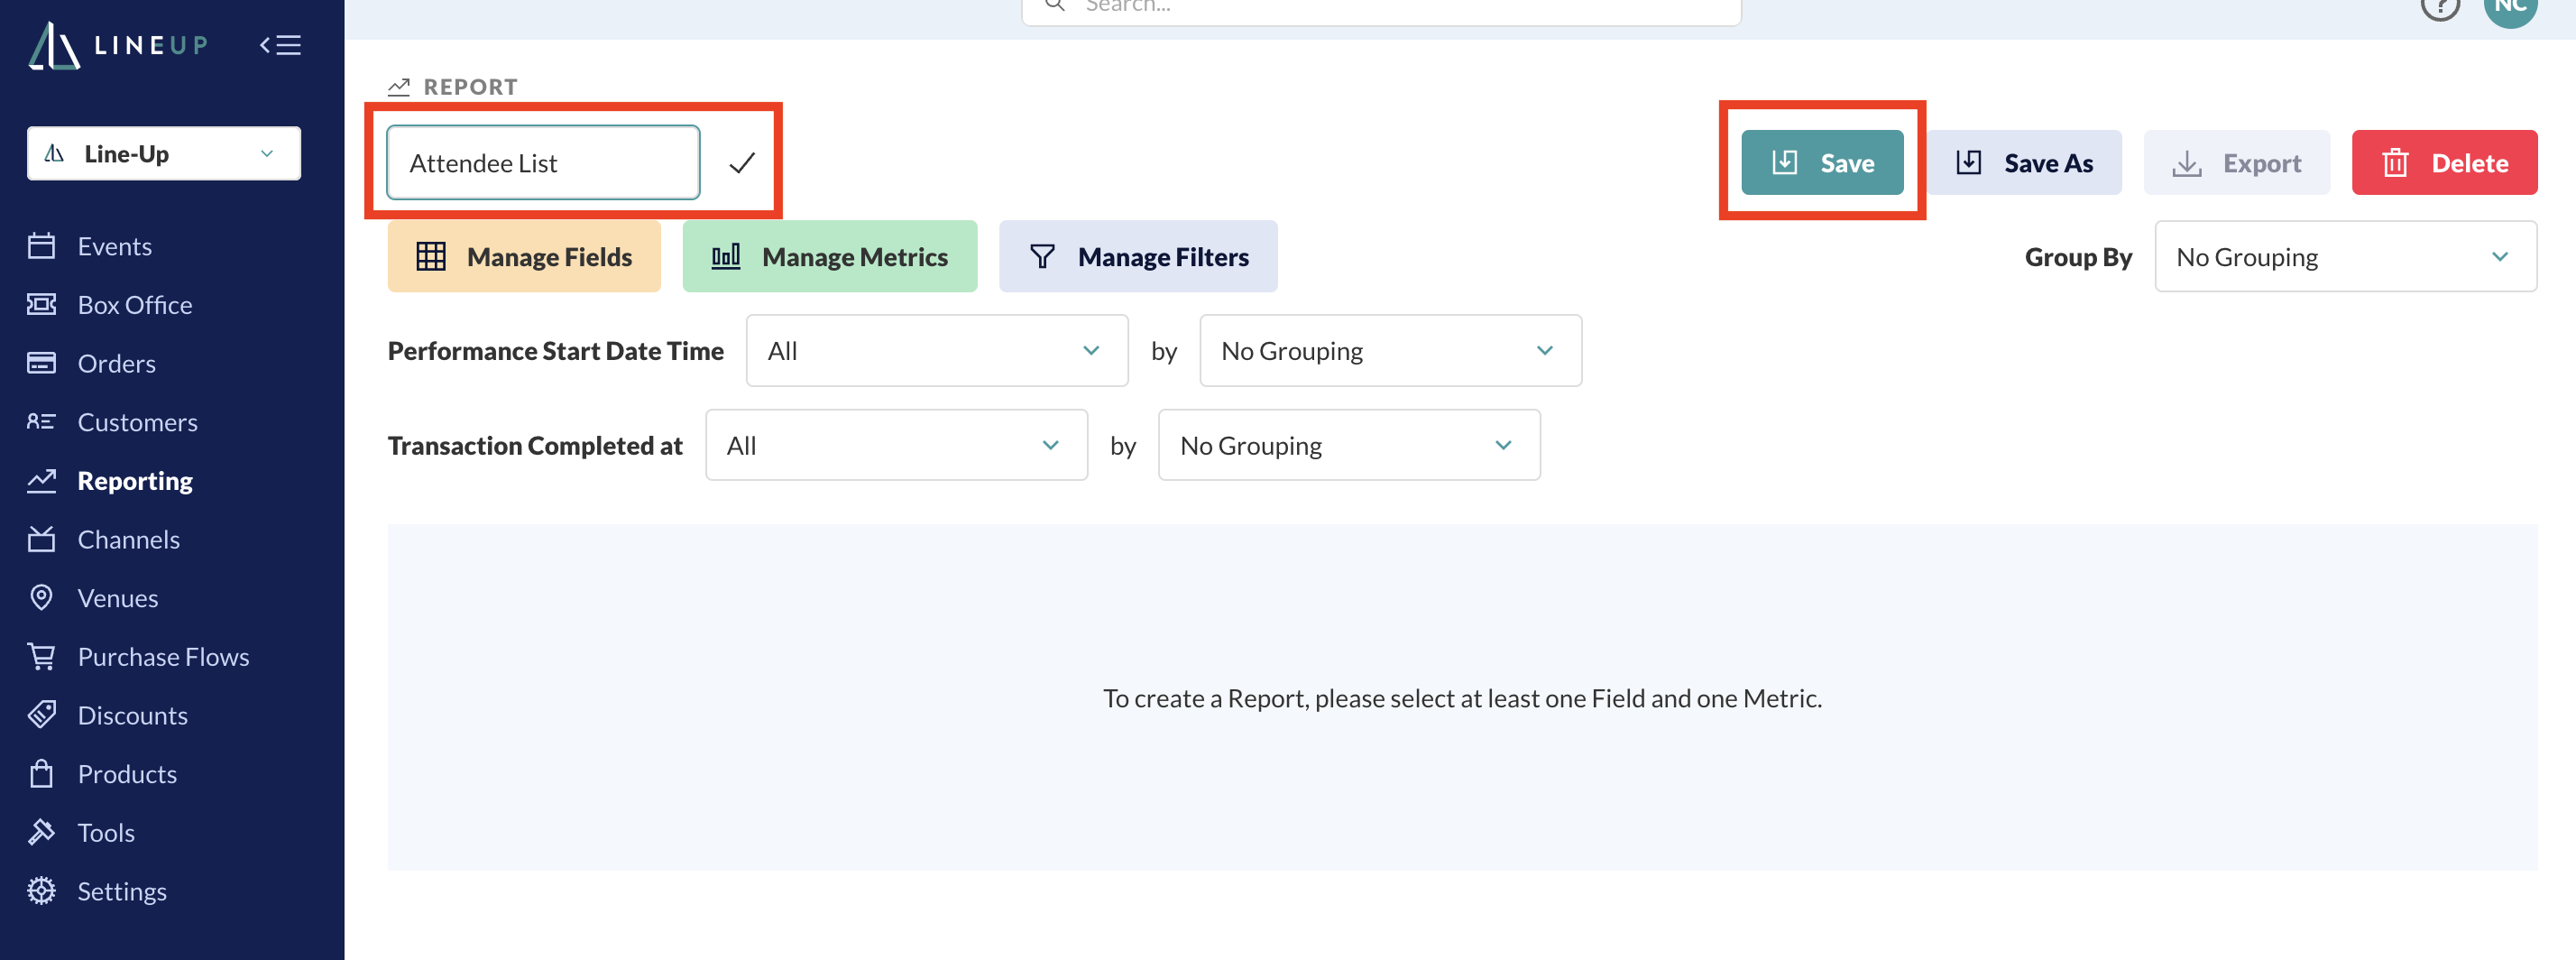This screenshot has height=960, width=2576.
Task: Edit the Attendee List report name field
Action: pos(543,162)
